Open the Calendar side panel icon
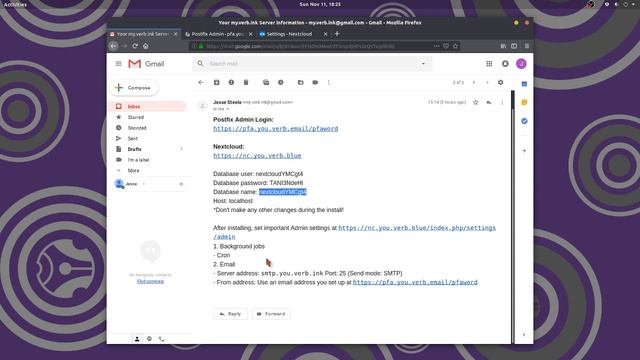 [524, 84]
